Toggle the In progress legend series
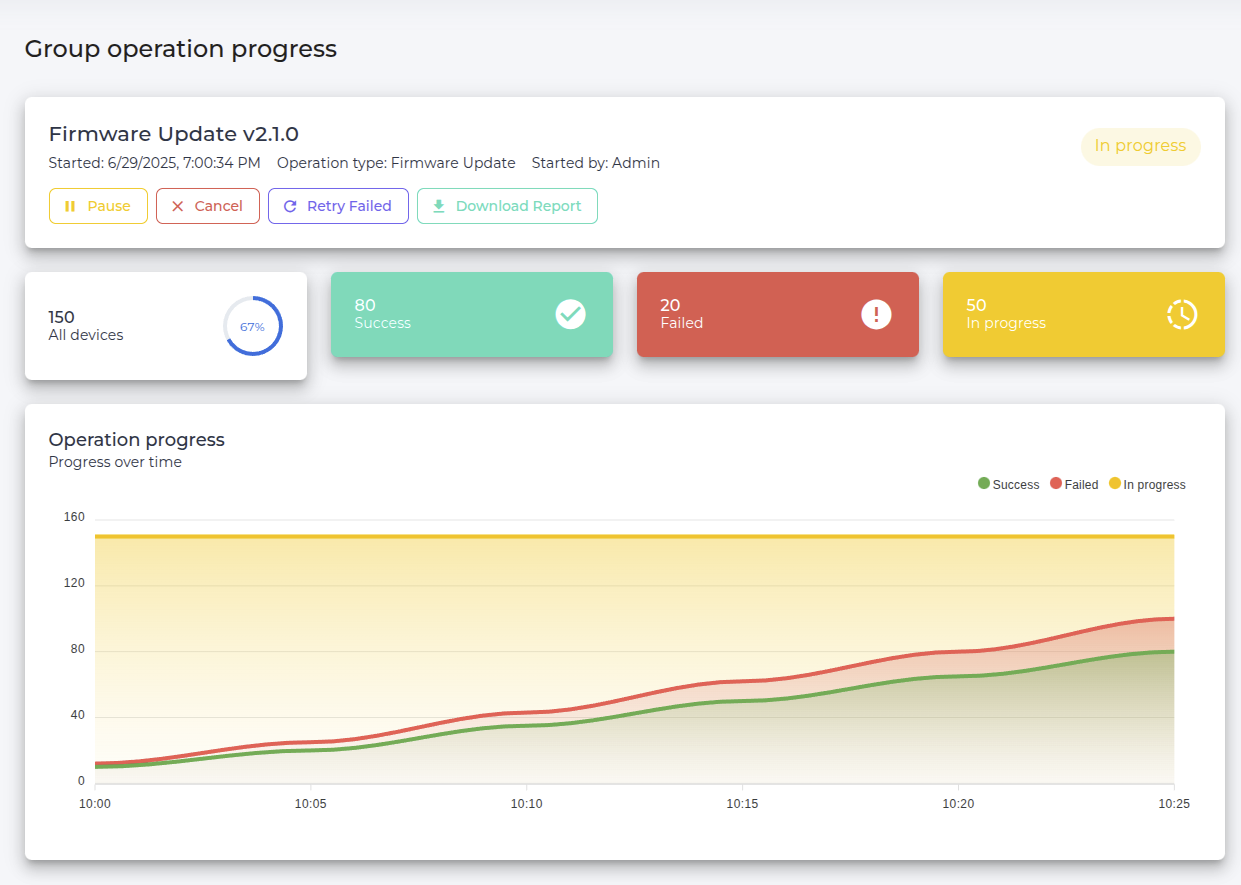The width and height of the screenshot is (1241, 885). tap(1147, 484)
